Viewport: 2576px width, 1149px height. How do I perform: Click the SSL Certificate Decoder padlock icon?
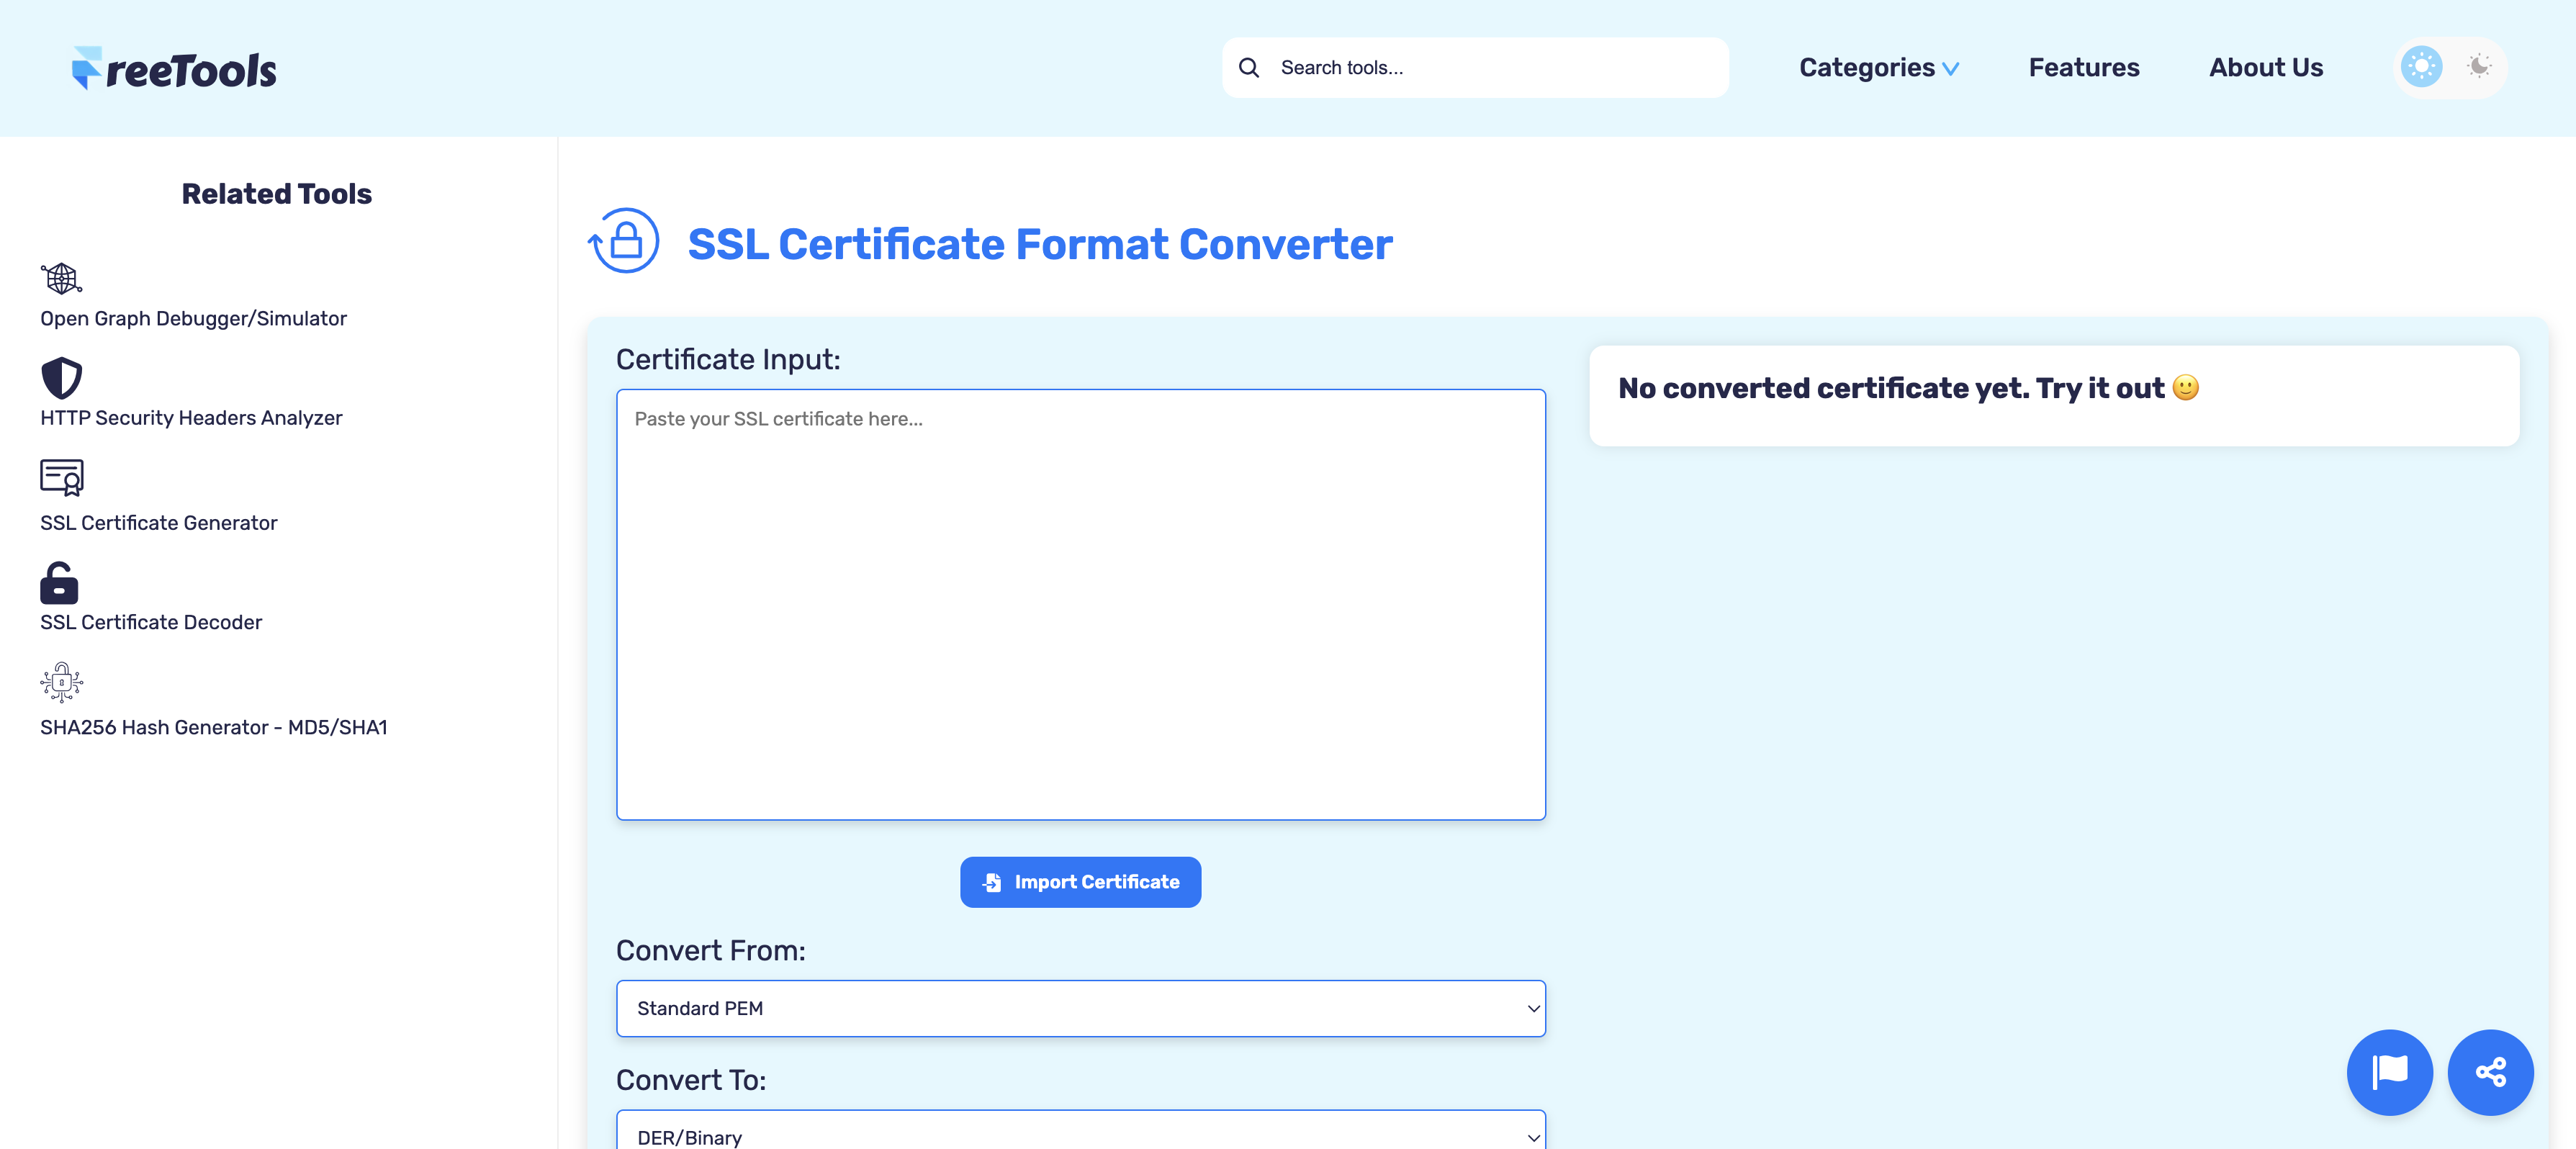(58, 583)
